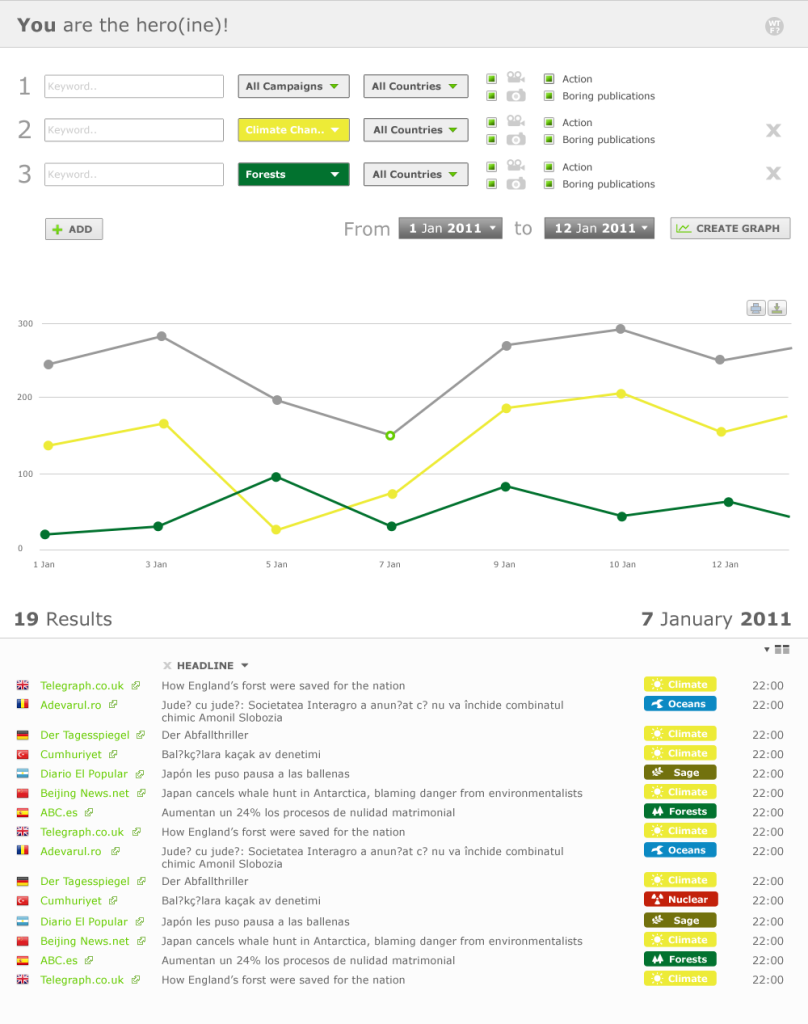Click the video camera icon in row 2
Screen dimensions: 808x1024
(x=516, y=121)
